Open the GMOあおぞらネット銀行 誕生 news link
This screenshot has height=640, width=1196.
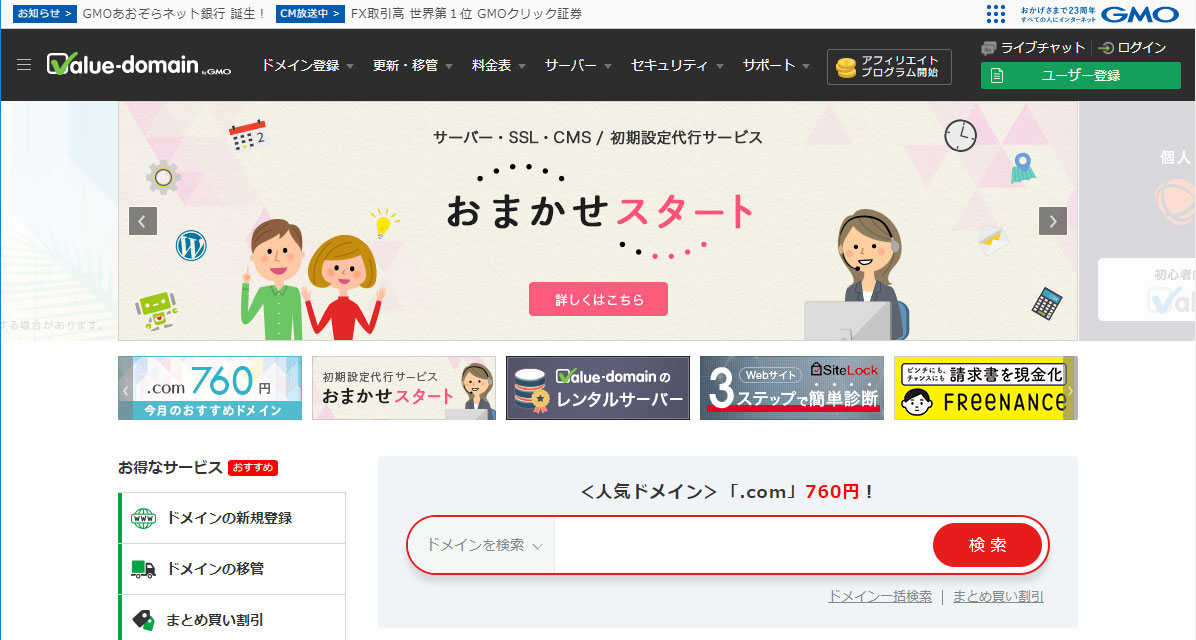[174, 14]
